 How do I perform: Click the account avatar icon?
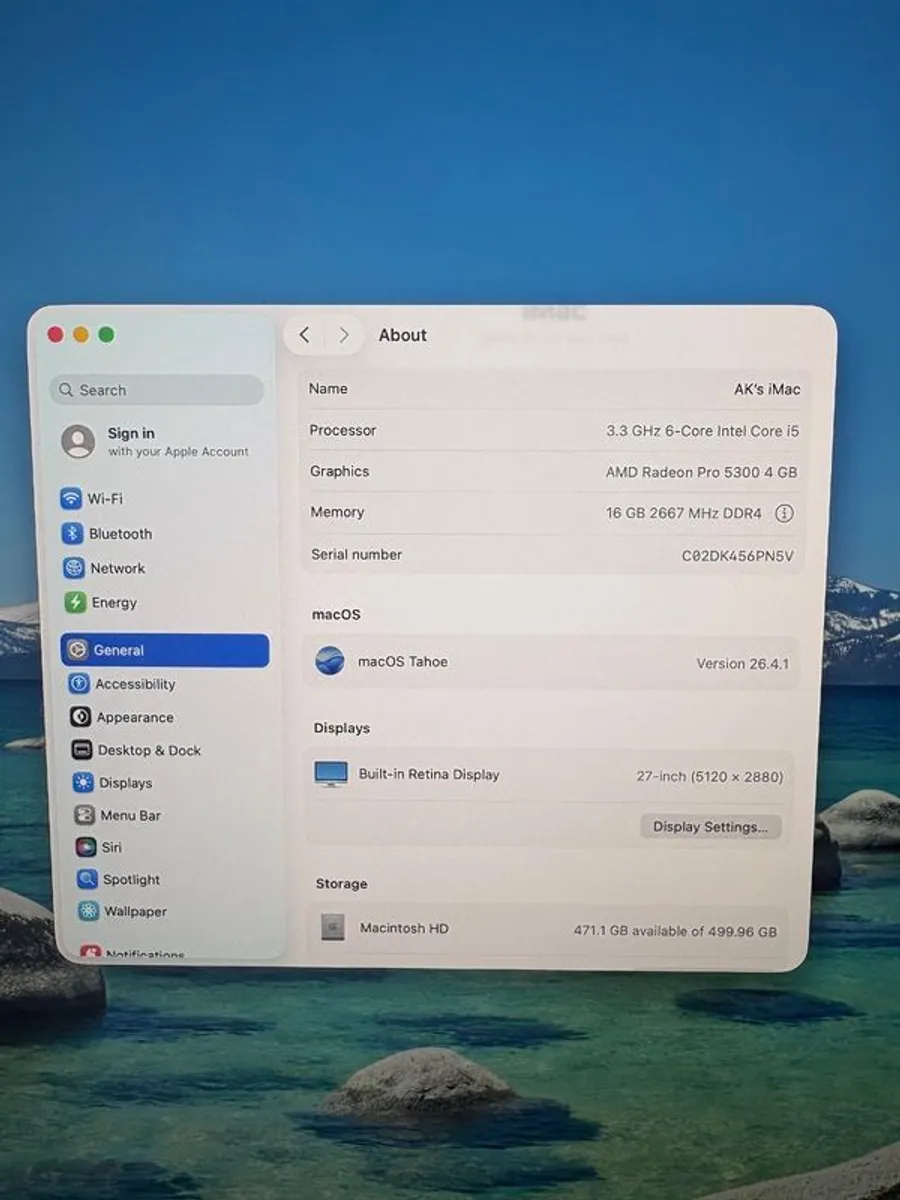coord(78,441)
